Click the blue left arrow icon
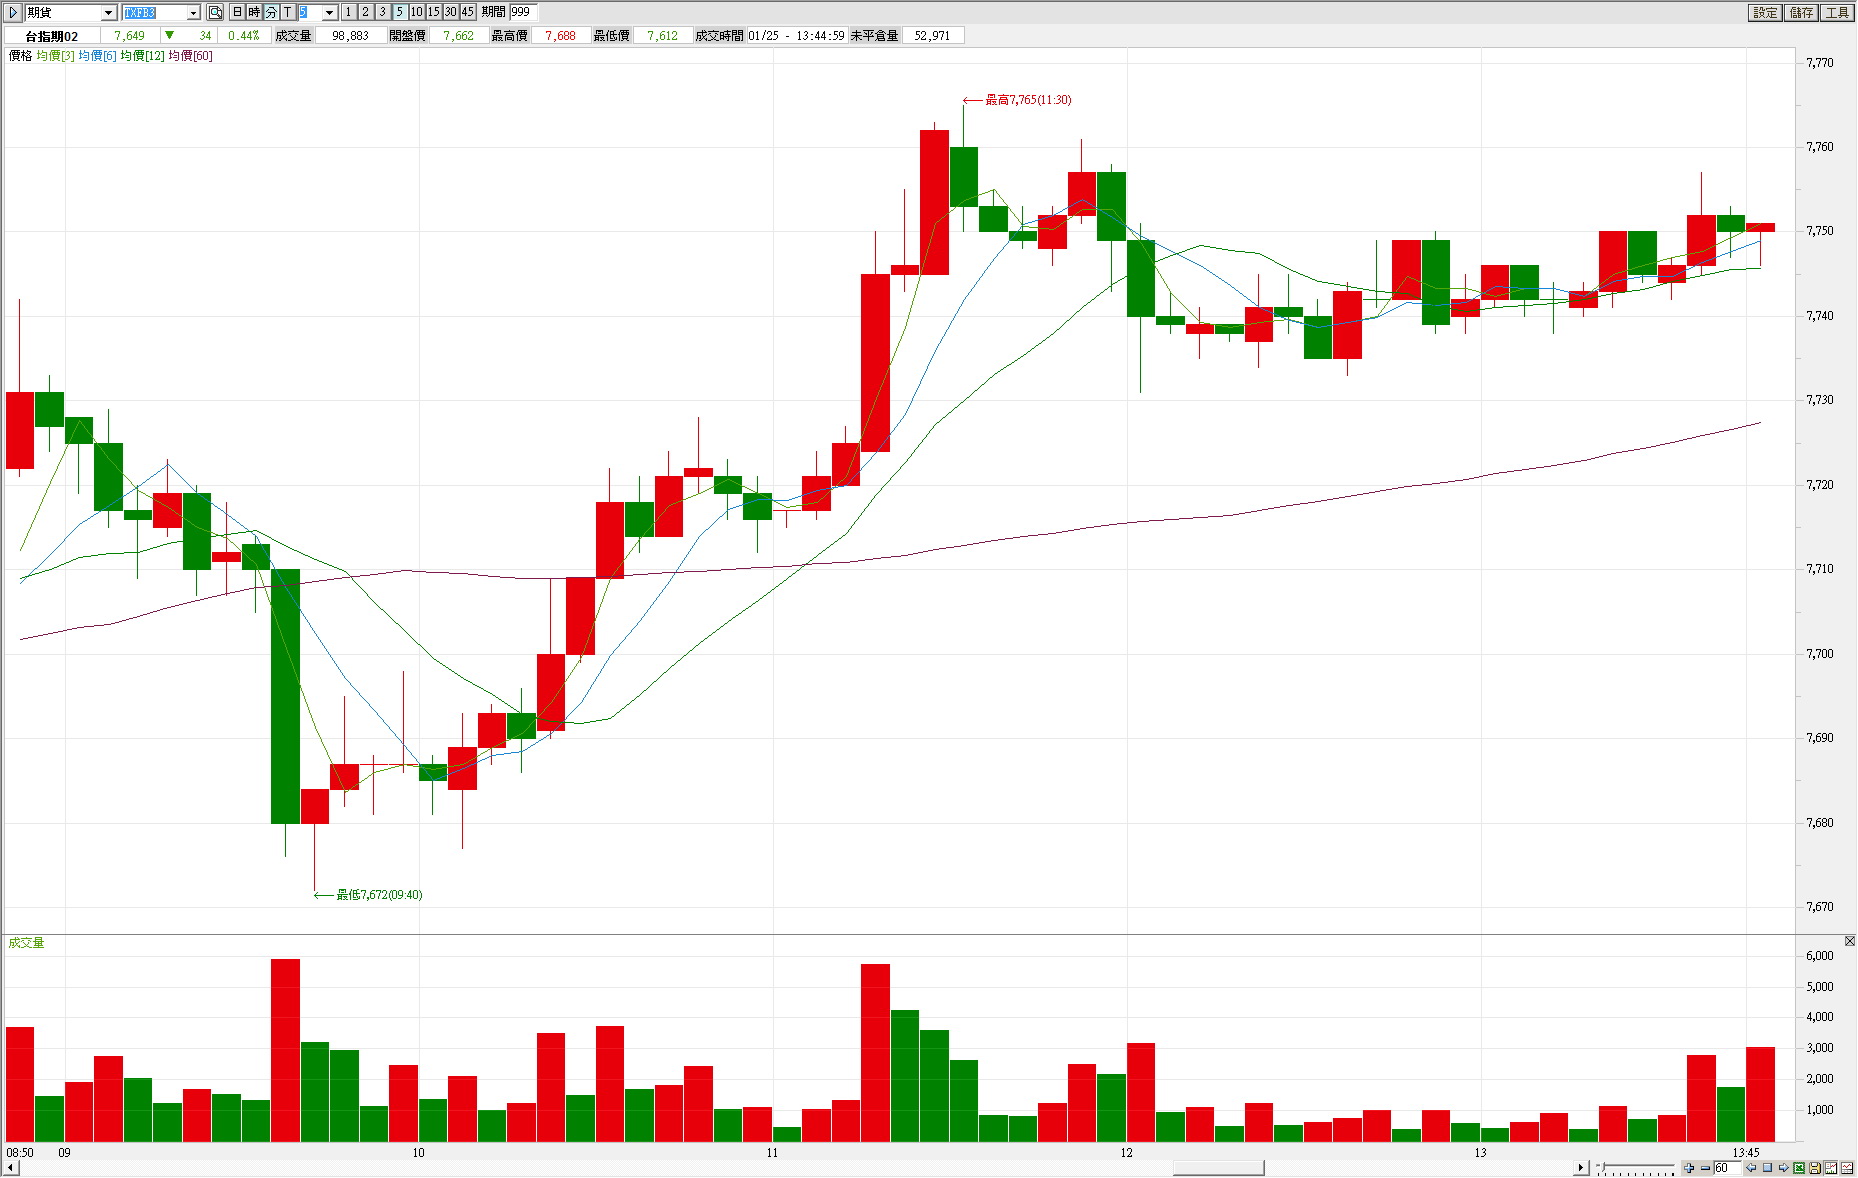 tap(1751, 1168)
